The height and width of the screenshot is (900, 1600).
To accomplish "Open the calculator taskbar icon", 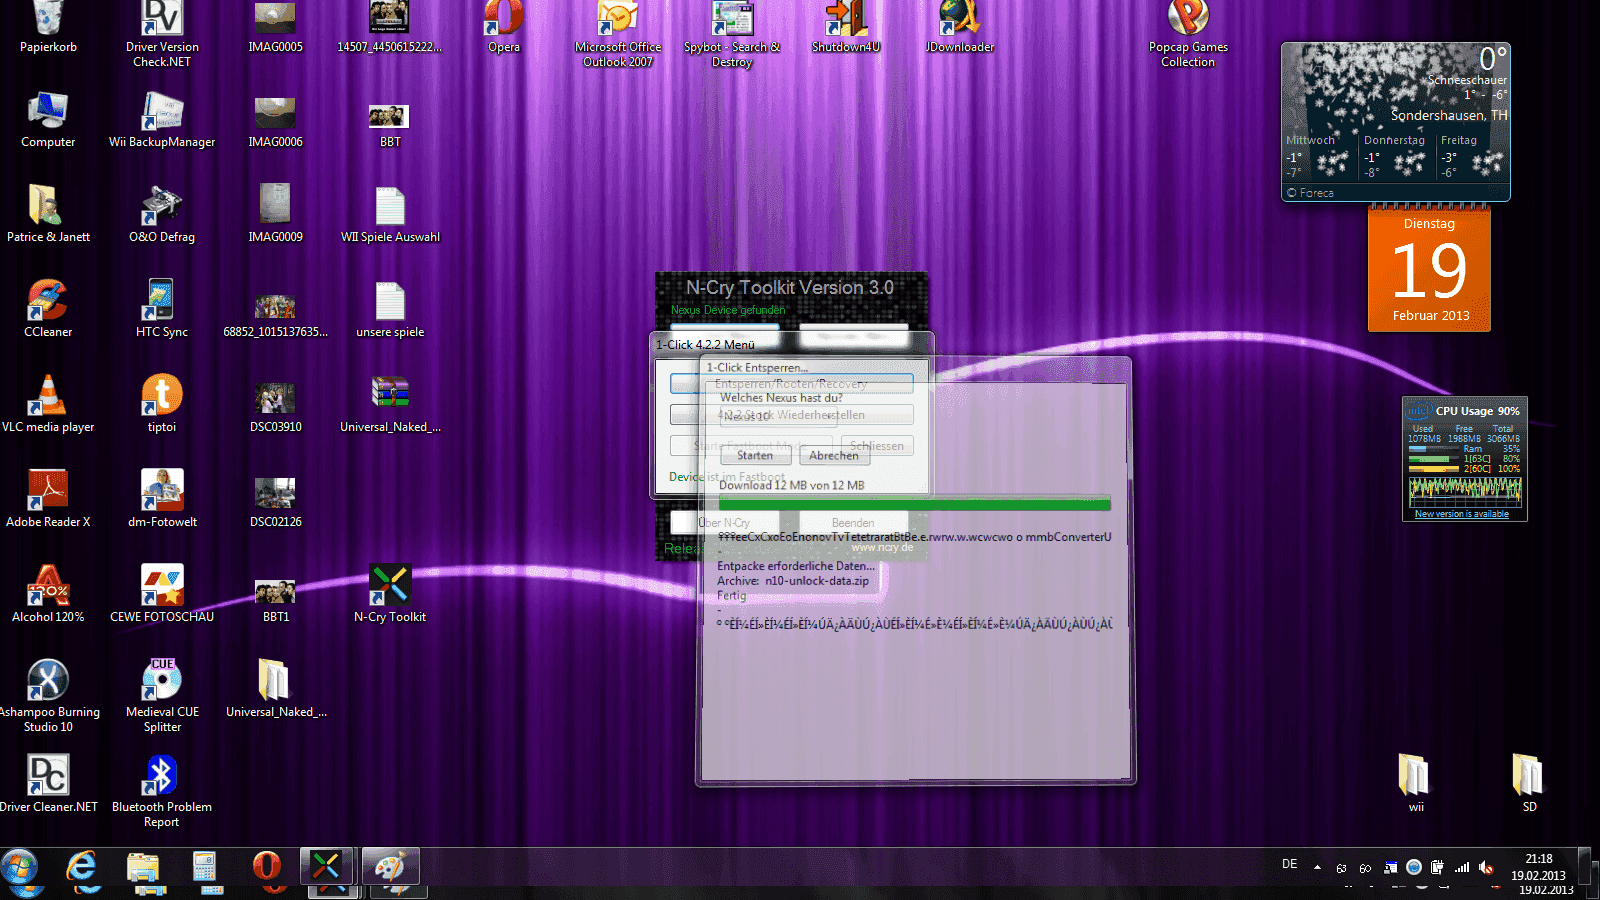I will point(205,867).
